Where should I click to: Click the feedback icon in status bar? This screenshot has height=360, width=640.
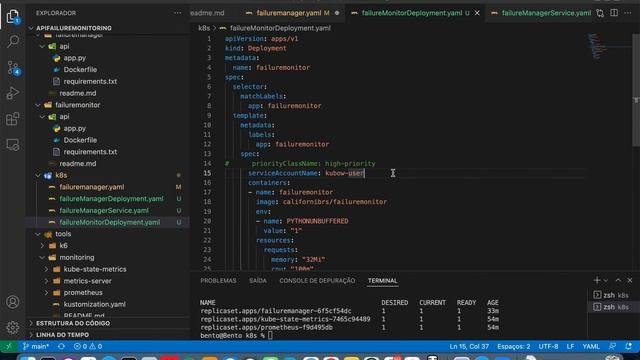pyautogui.click(x=613, y=347)
